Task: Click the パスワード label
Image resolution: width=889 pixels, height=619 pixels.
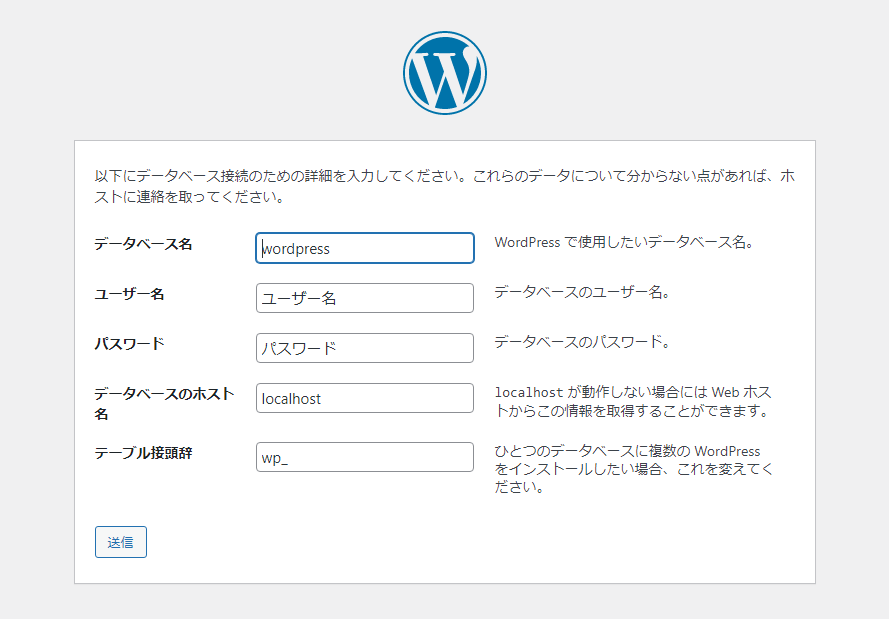Action: pyautogui.click(x=129, y=344)
